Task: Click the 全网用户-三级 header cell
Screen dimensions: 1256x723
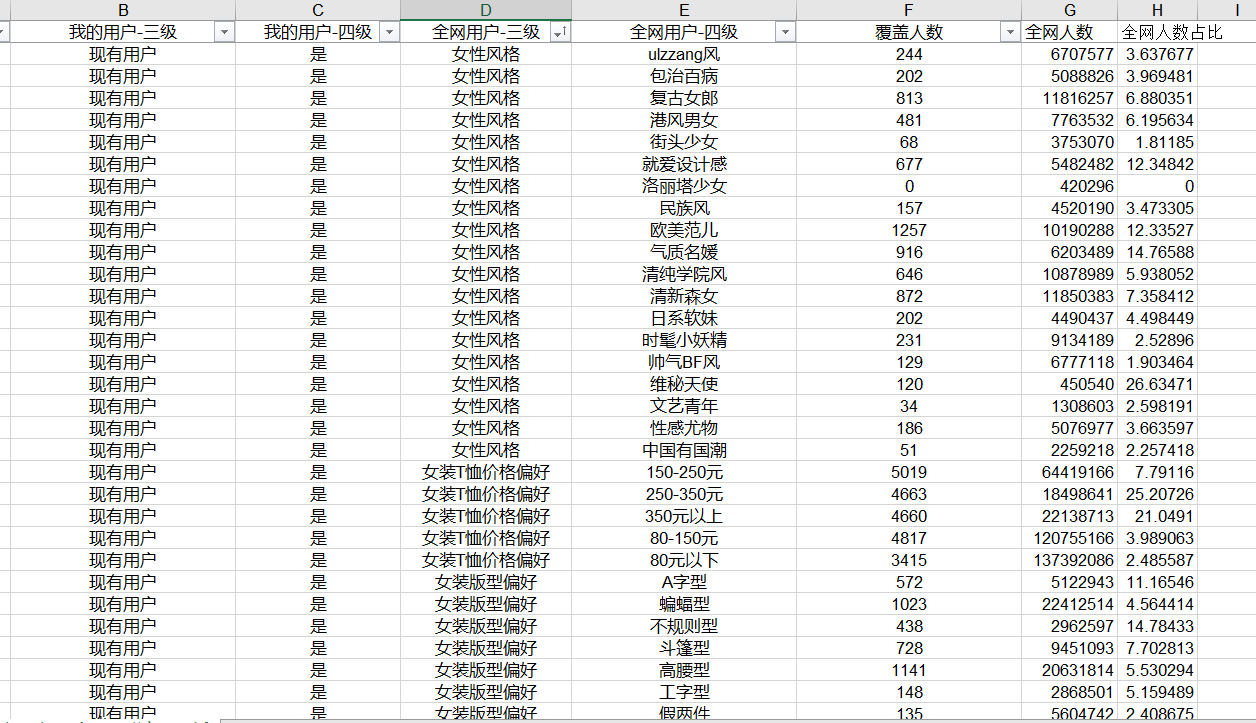Action: coord(486,32)
